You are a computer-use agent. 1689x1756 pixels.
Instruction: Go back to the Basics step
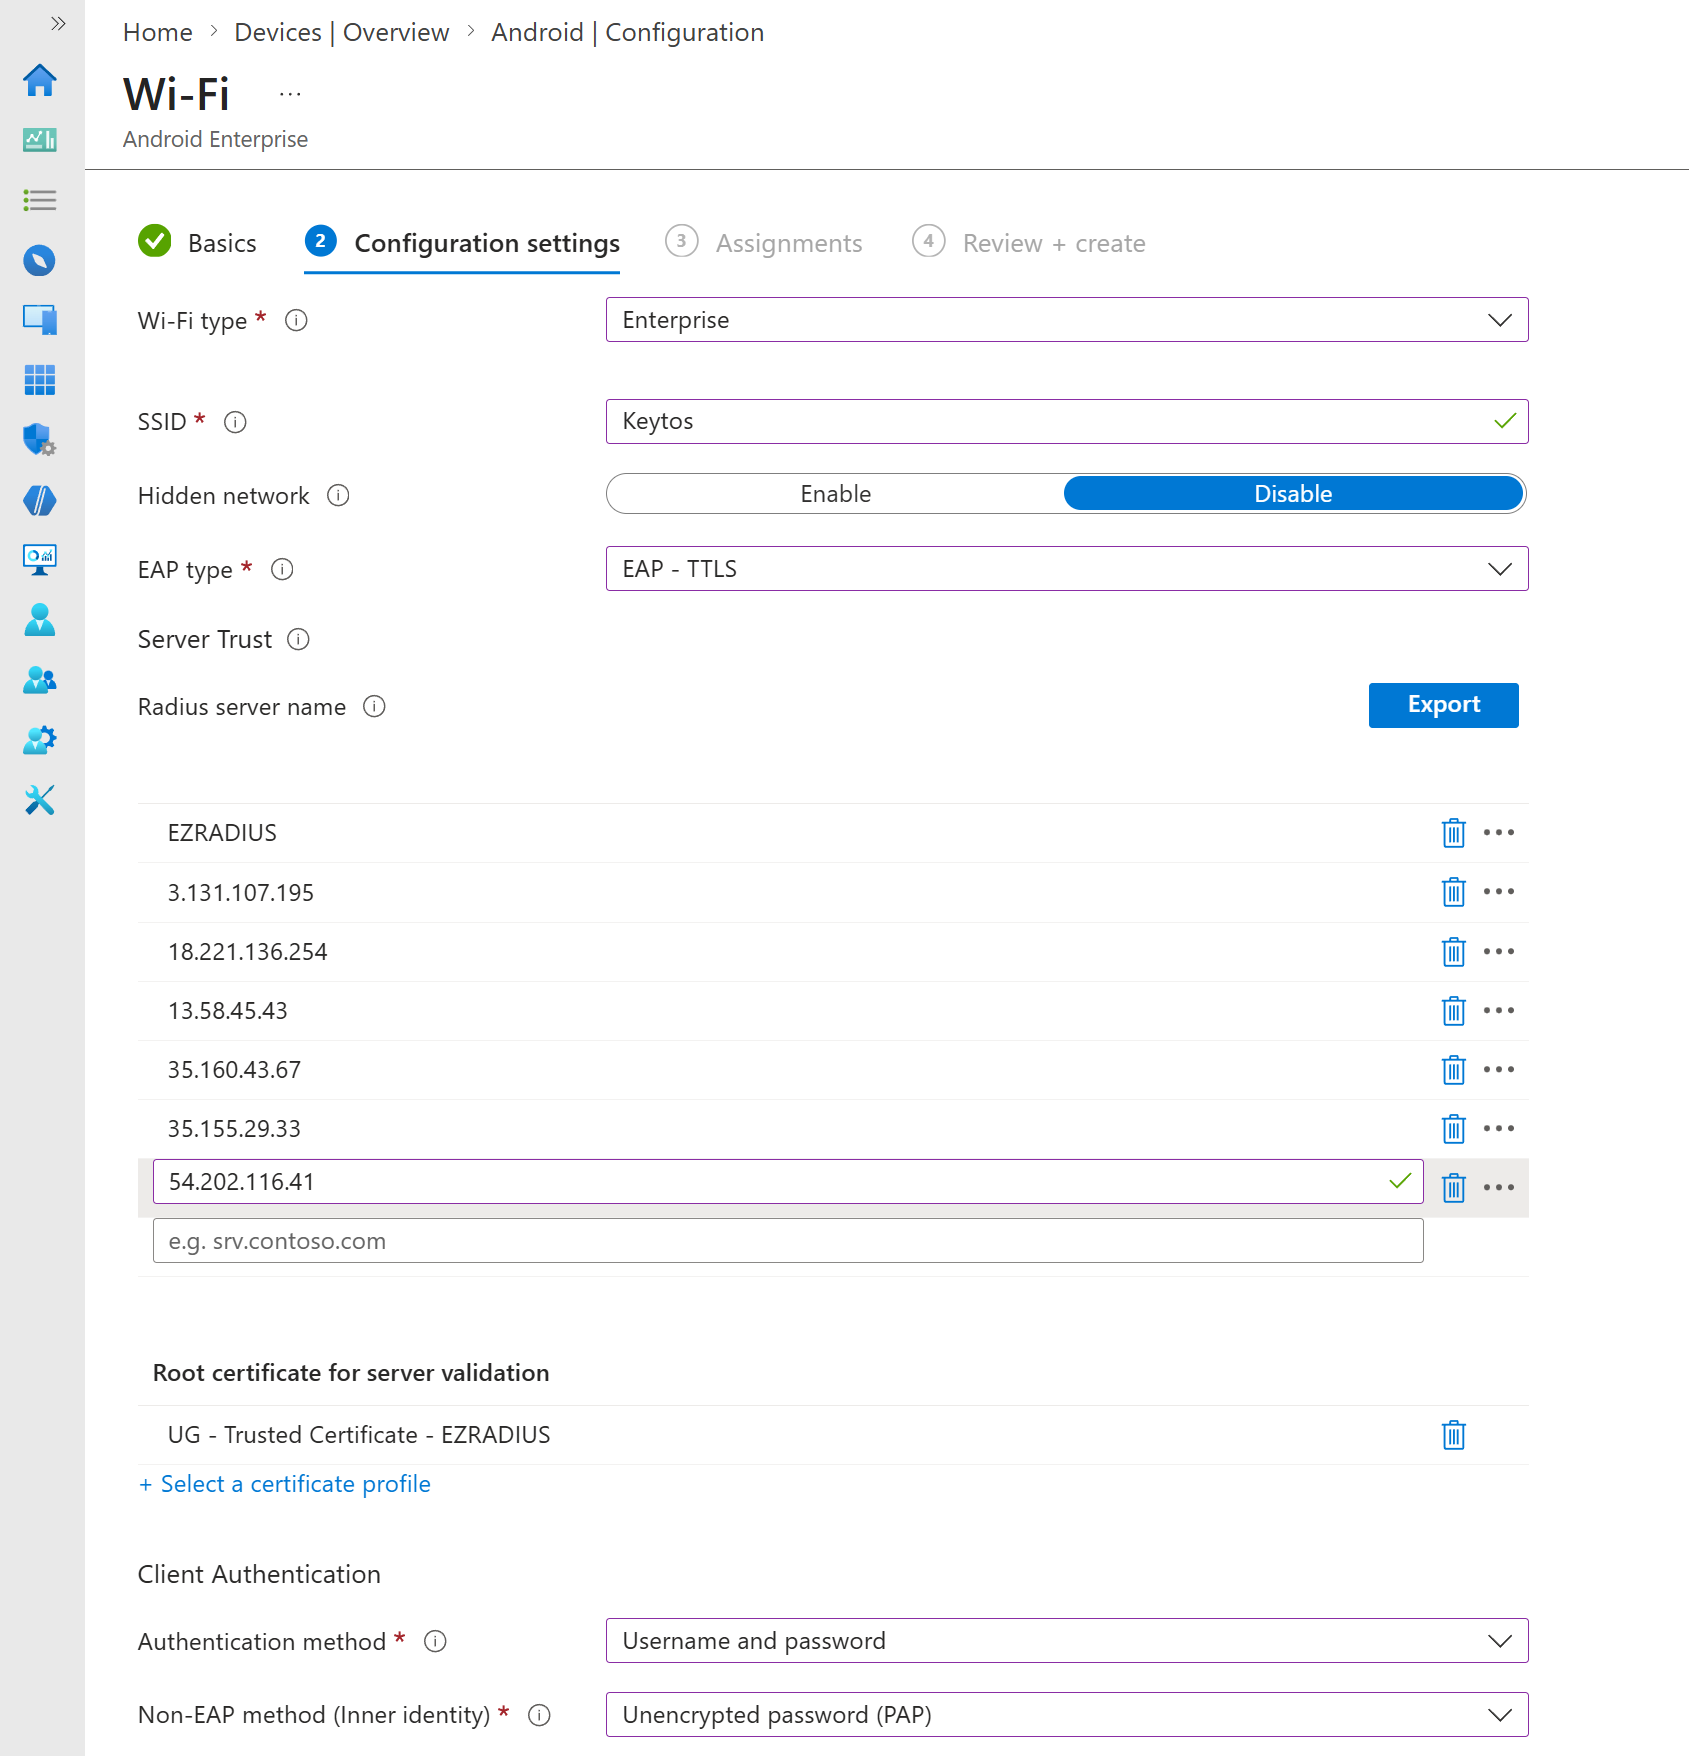(x=222, y=242)
